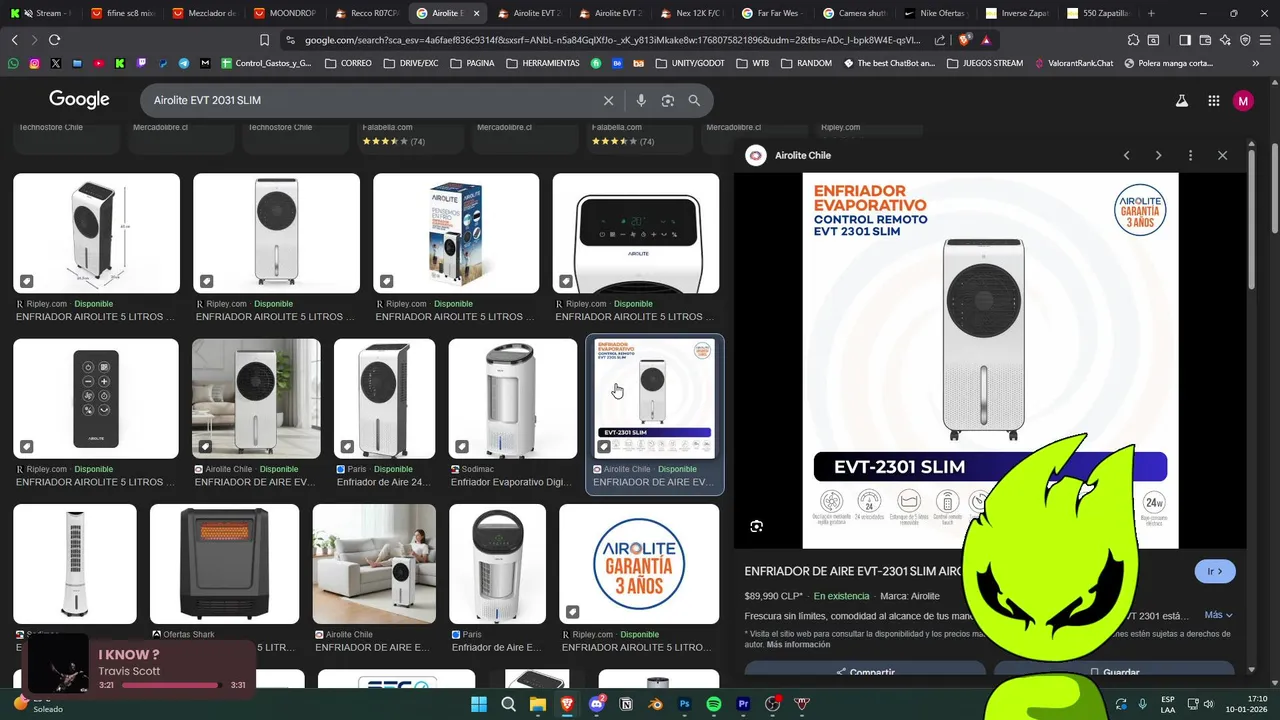This screenshot has width=1280, height=720.
Task: Open the DRIVE/EXC bookmarks folder
Action: 410,63
